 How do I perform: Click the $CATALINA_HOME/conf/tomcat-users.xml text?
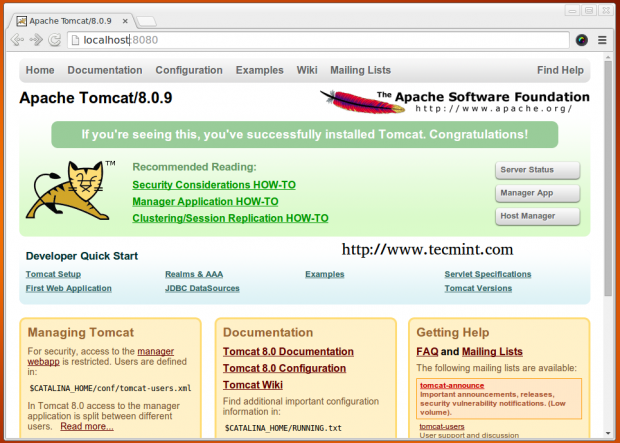[110, 388]
